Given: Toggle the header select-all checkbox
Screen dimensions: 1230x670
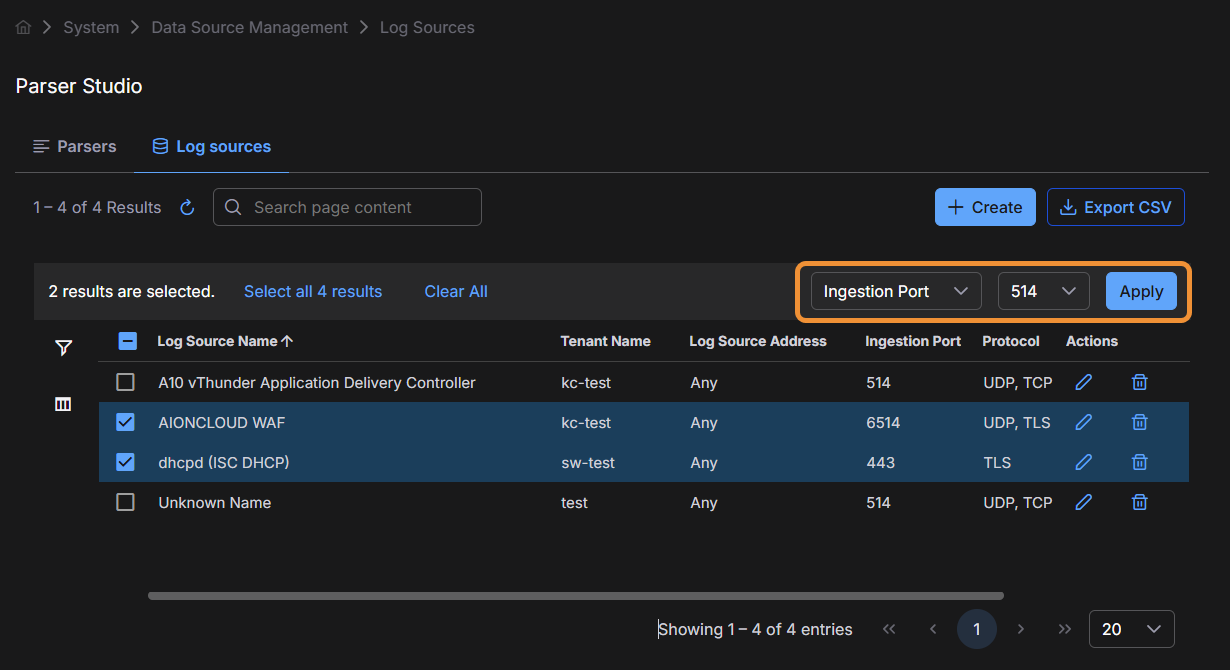Looking at the screenshot, I should coord(128,341).
